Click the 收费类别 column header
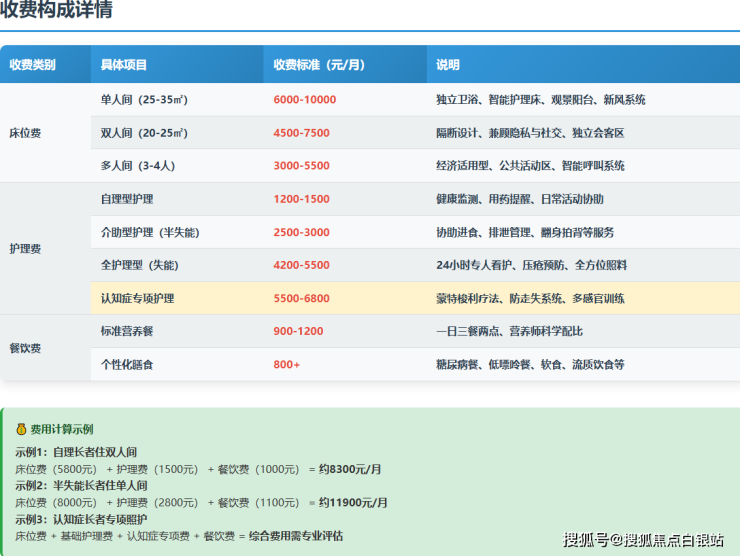The image size is (740, 556). point(32,65)
